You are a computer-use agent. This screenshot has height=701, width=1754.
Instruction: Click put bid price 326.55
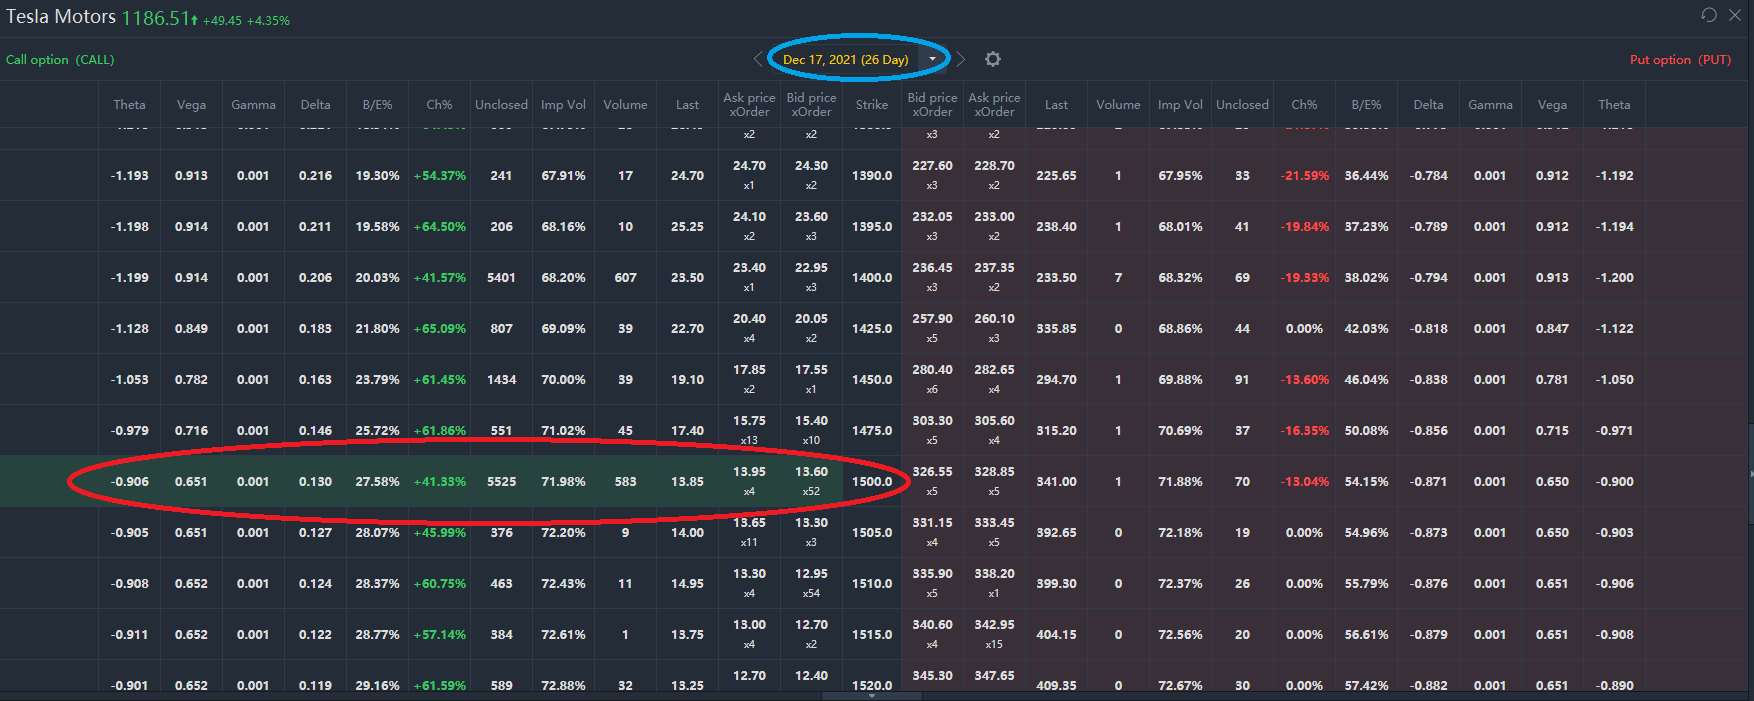pyautogui.click(x=932, y=472)
